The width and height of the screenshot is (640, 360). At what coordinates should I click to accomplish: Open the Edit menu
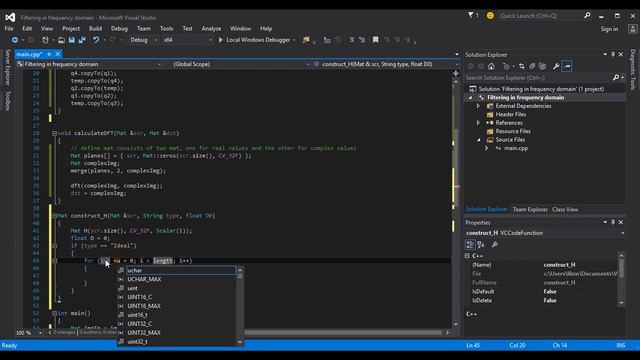(27, 29)
